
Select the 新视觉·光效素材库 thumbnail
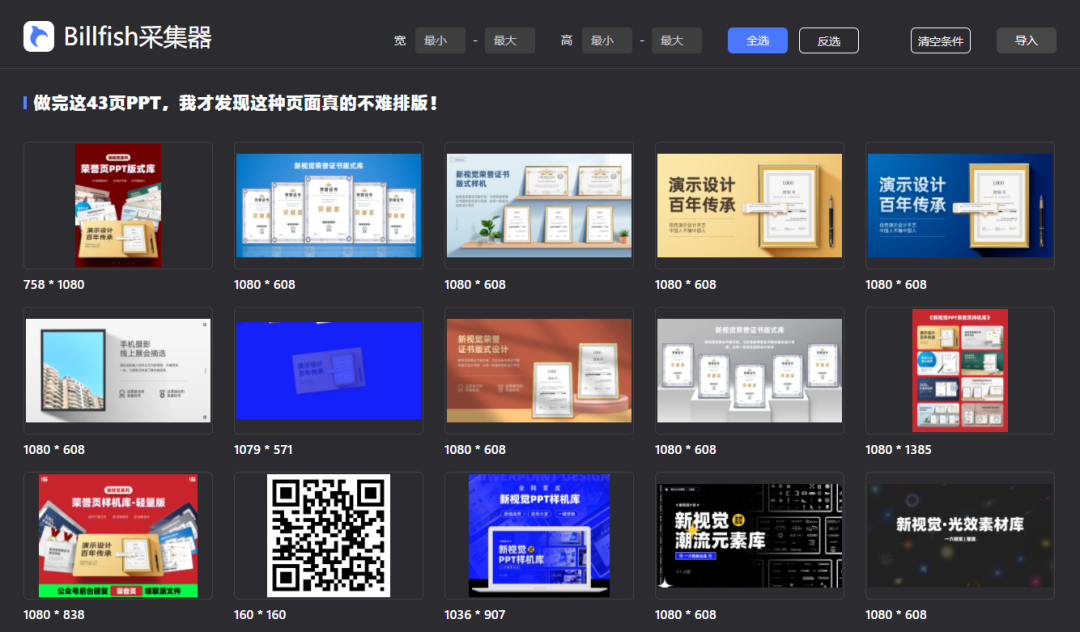(x=960, y=536)
